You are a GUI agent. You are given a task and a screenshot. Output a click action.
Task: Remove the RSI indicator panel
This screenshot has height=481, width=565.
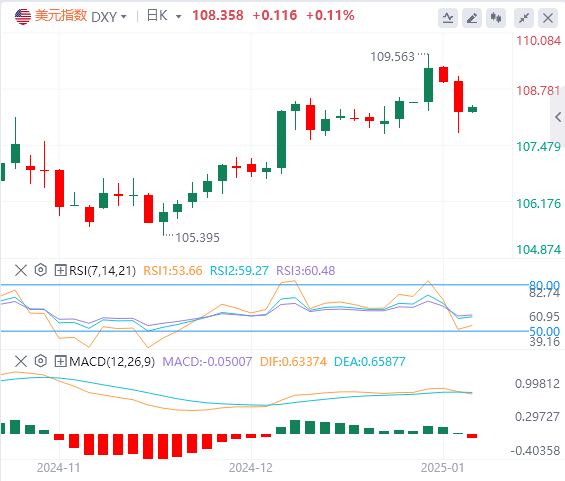pos(21,270)
